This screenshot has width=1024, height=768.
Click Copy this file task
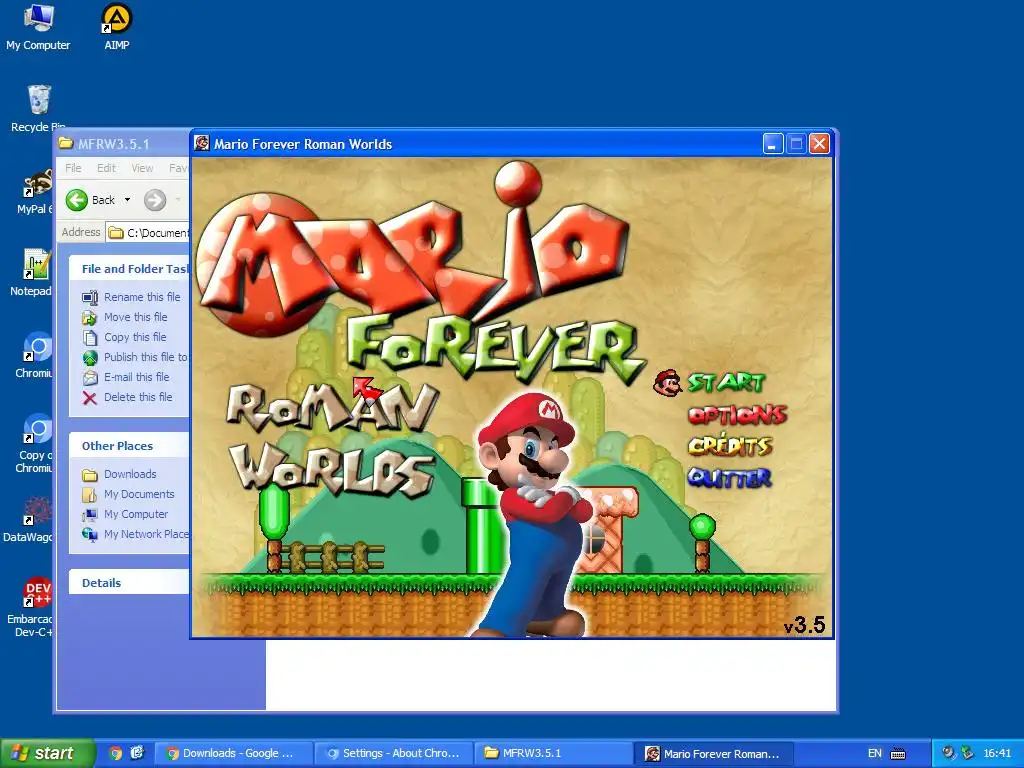click(x=135, y=337)
